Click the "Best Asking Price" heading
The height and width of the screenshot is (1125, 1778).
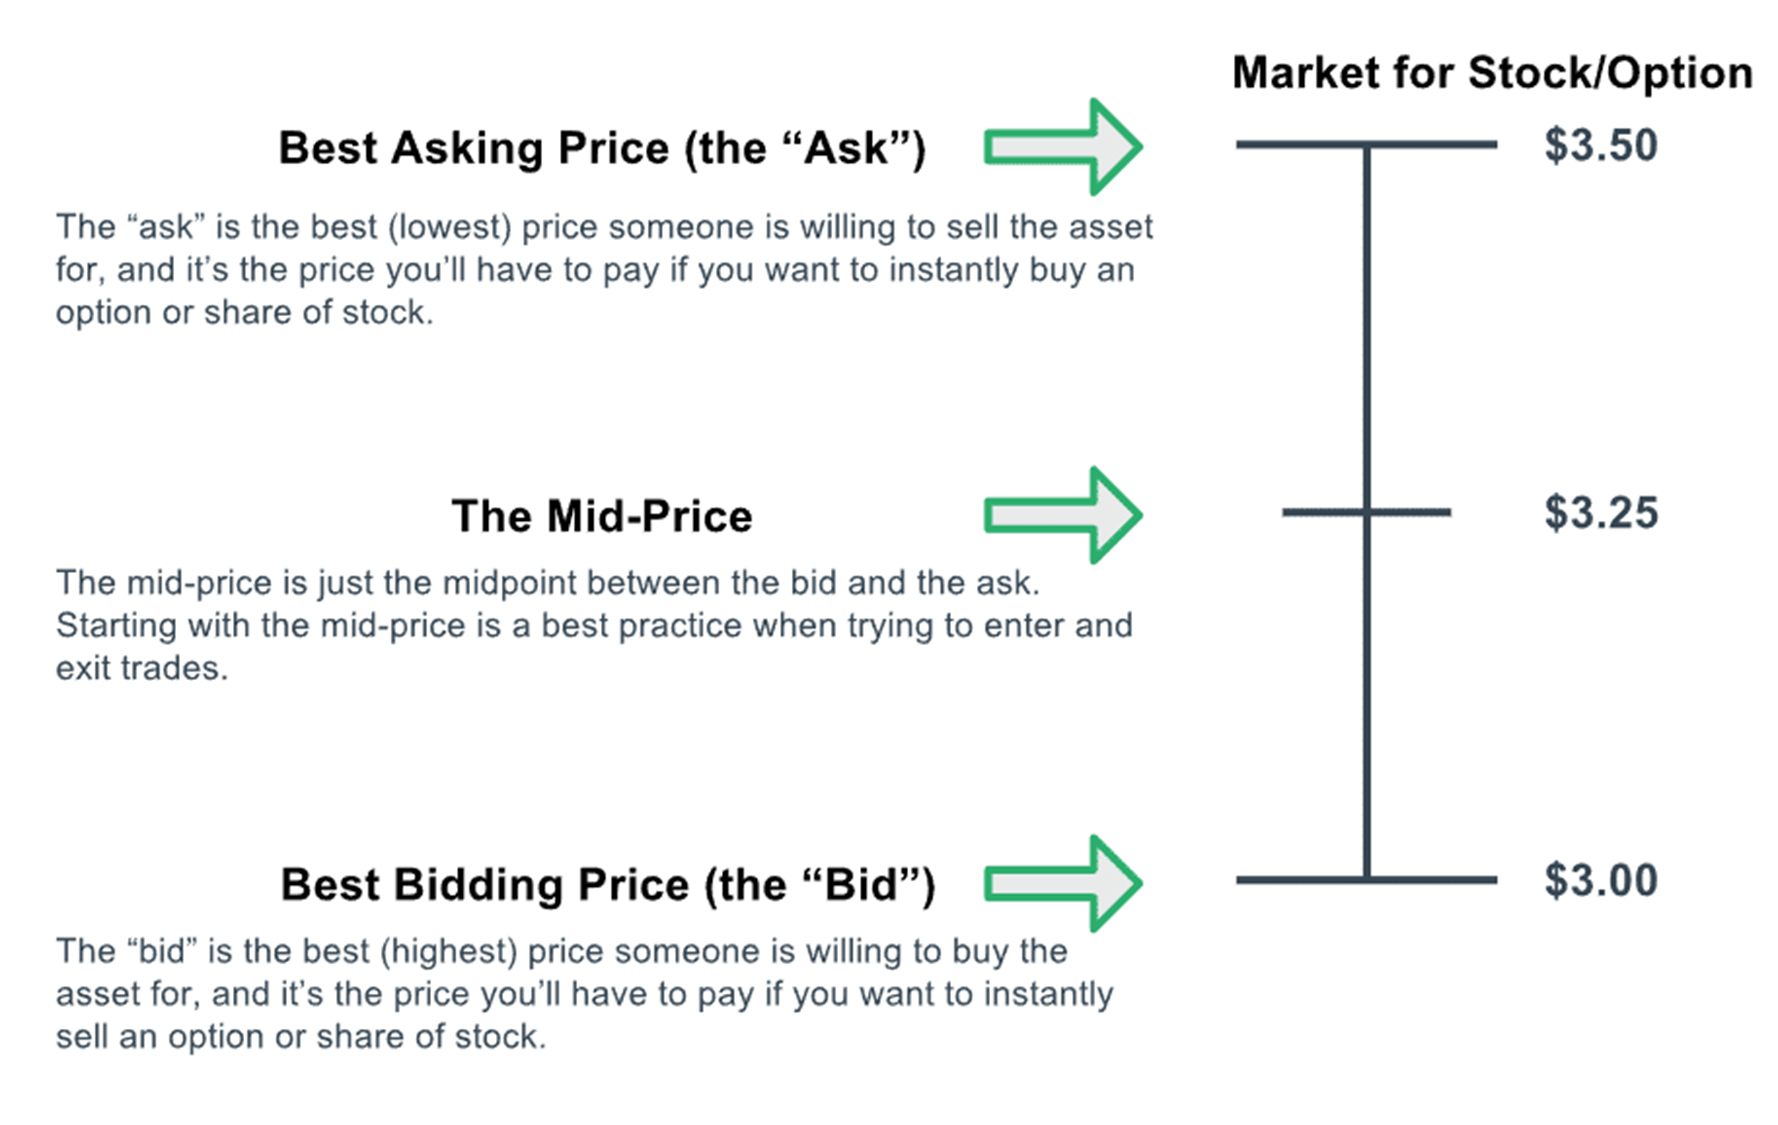pos(602,148)
